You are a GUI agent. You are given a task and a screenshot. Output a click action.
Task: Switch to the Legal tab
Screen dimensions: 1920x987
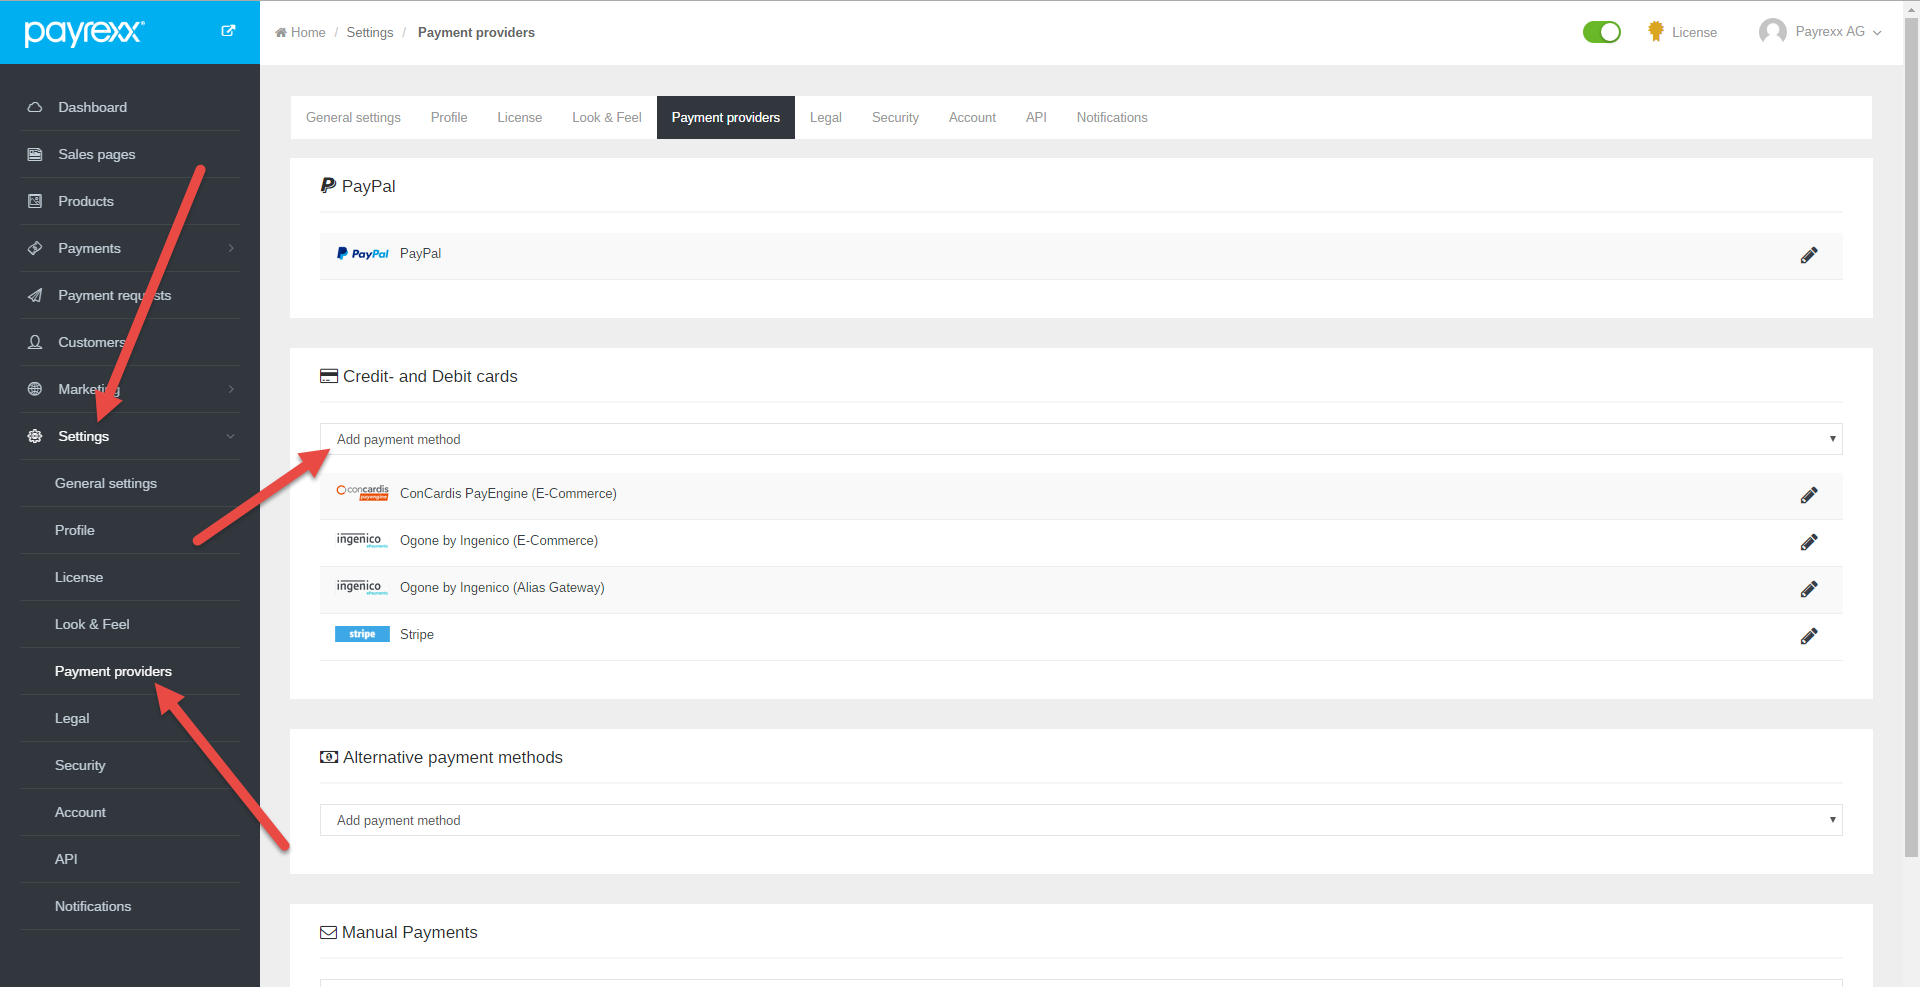(826, 117)
